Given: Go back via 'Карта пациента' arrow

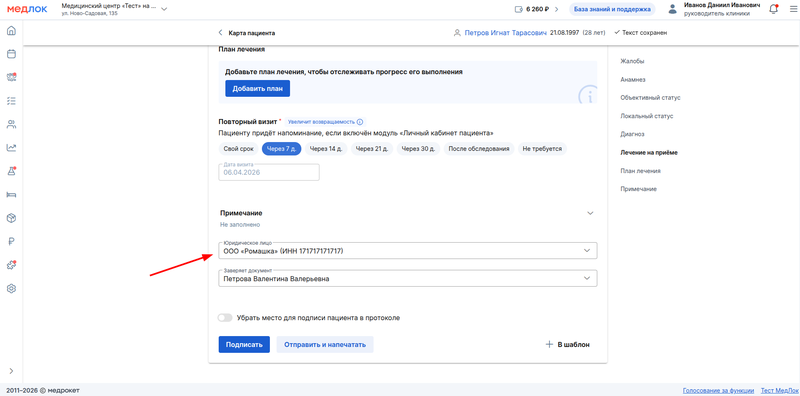Looking at the screenshot, I should click(x=220, y=33).
